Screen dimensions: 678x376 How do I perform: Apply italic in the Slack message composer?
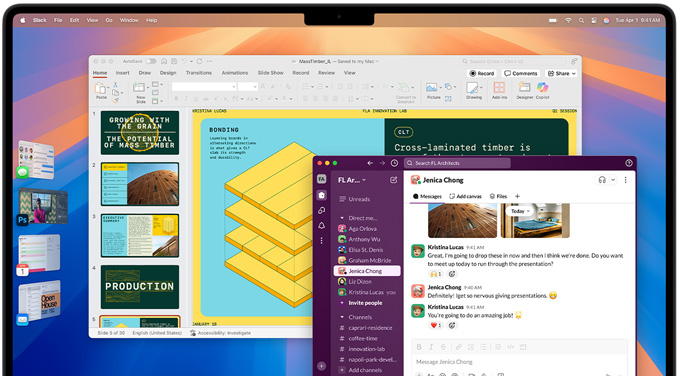click(431, 347)
